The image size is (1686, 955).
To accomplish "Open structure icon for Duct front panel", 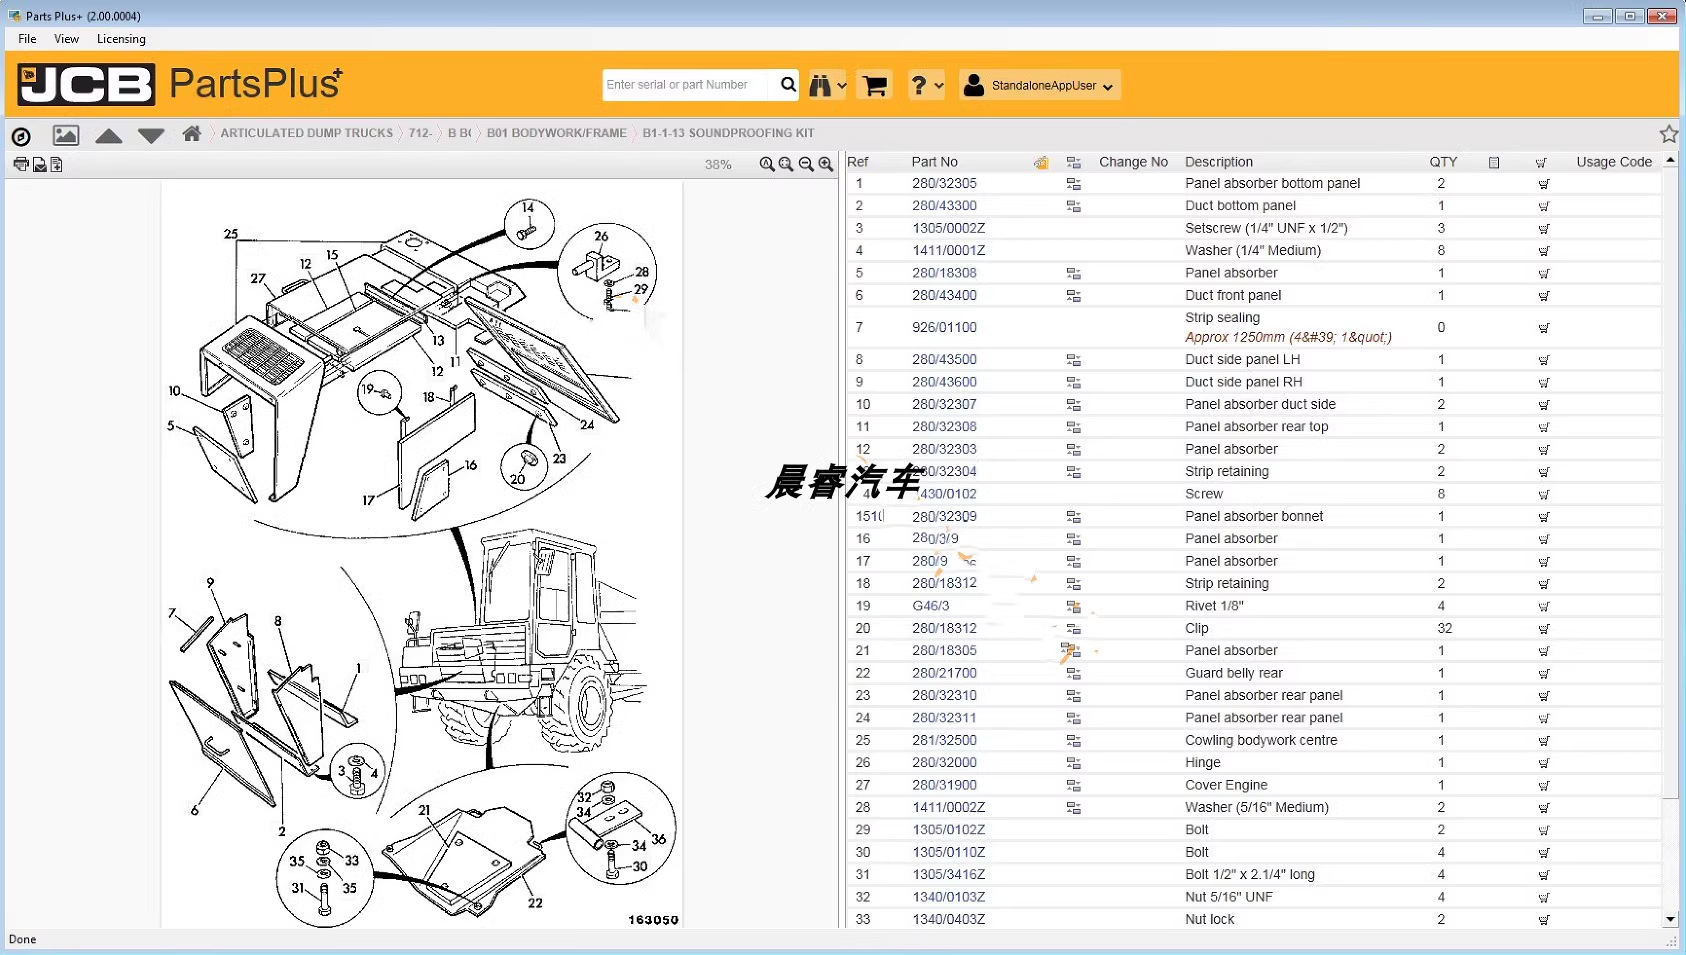I will point(1073,296).
